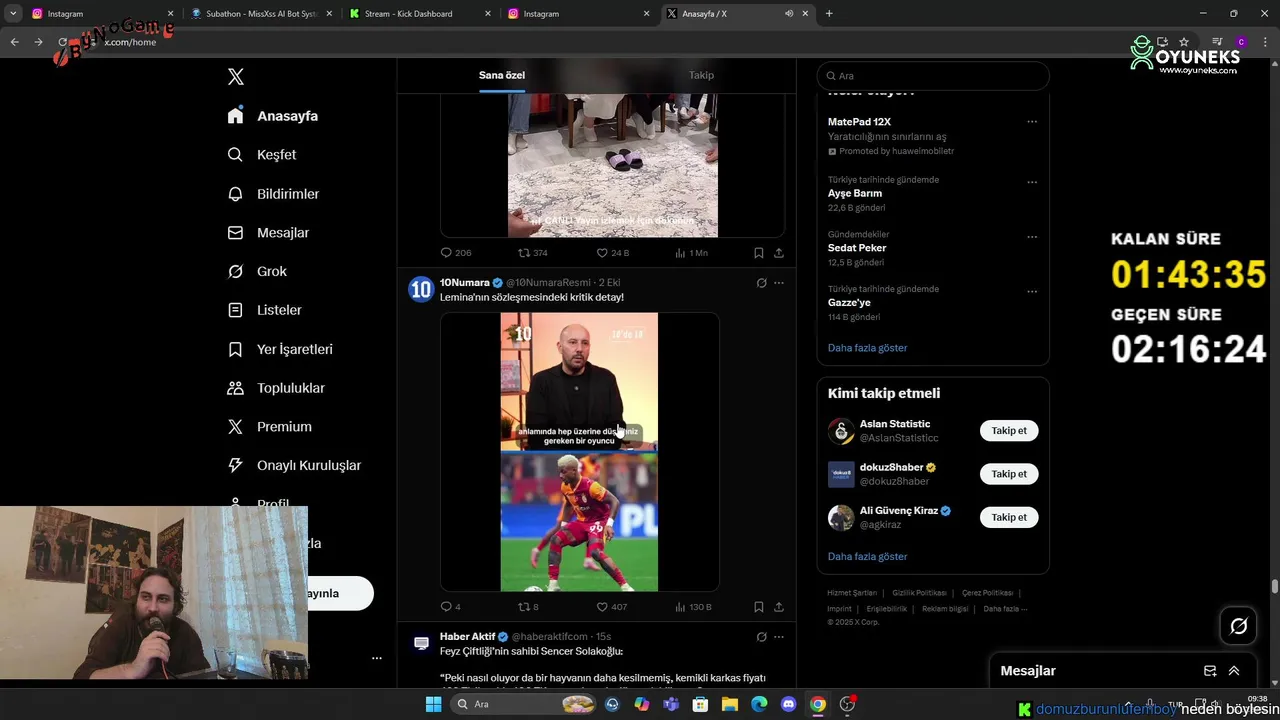
Task: Open 10Numara profile avatar
Action: coord(421,290)
